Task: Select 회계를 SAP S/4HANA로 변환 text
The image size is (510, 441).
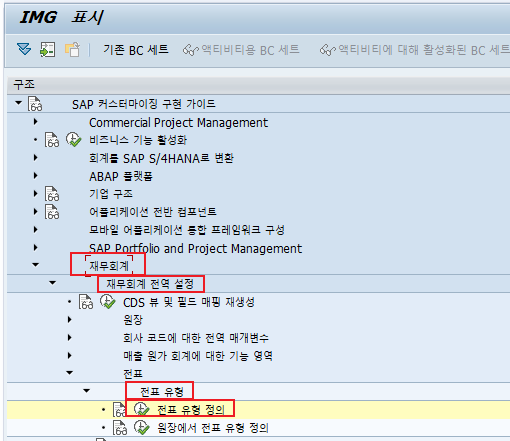Action: 161,158
